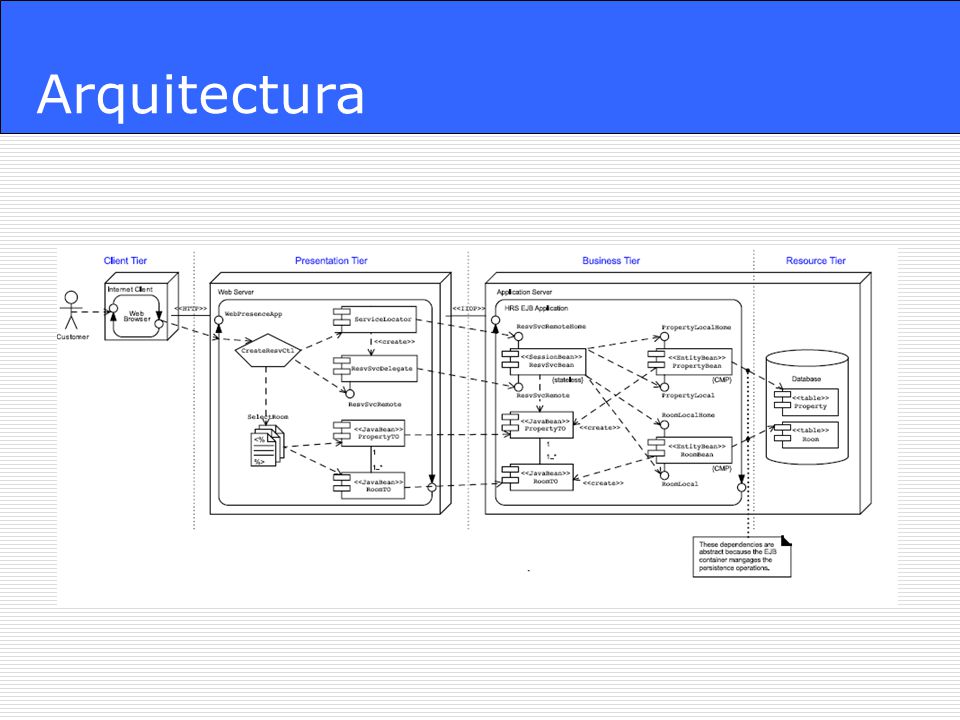960x720 pixels.
Task: Click the Business Tier heading
Action: point(611,260)
